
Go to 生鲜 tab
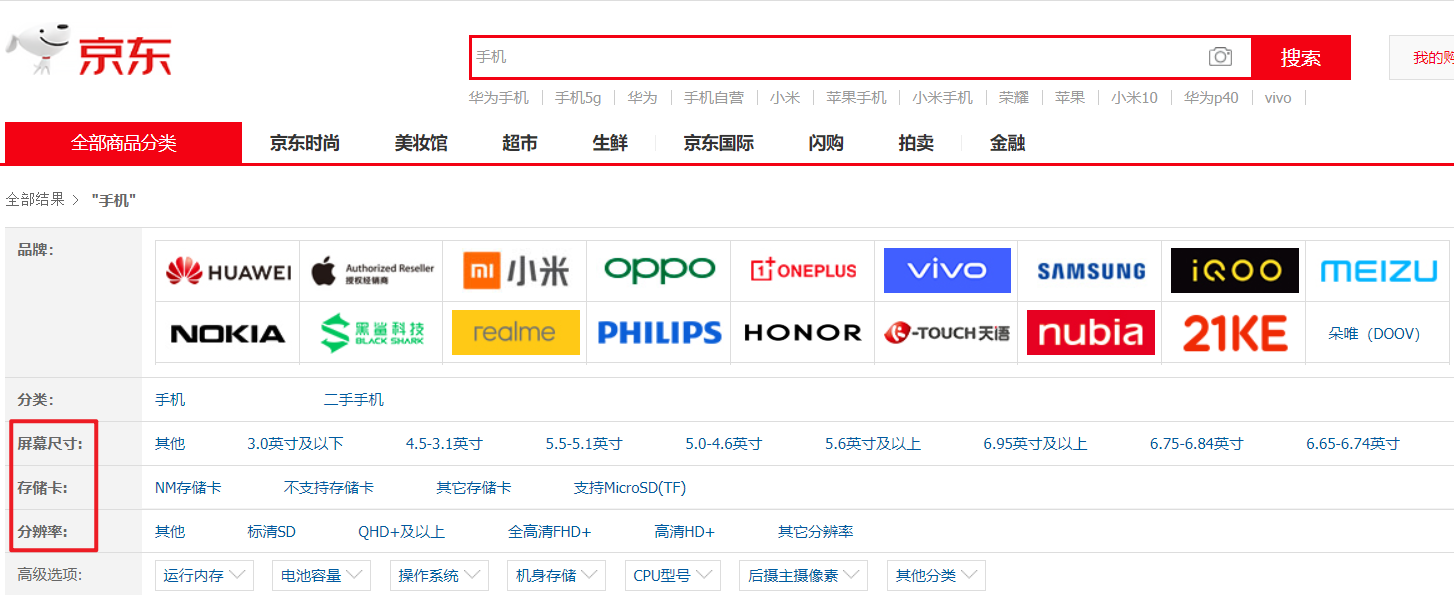coord(610,143)
